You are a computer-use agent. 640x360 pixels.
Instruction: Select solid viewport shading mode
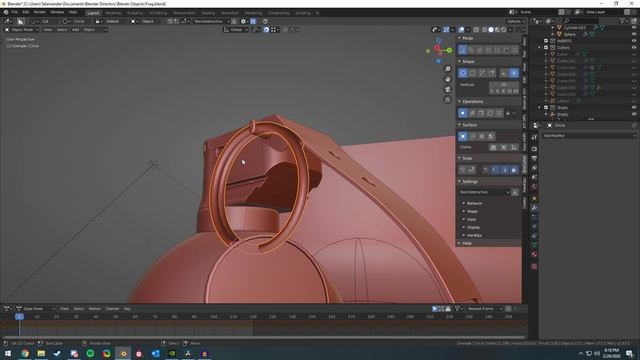[491, 30]
